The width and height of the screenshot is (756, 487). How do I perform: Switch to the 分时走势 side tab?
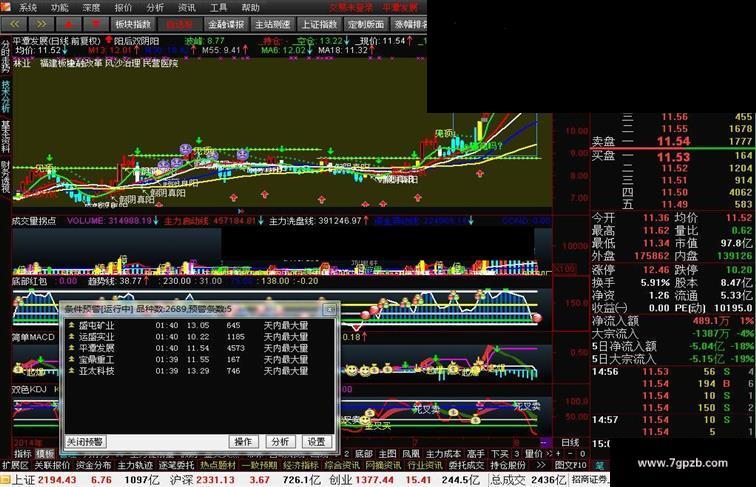pos(5,56)
